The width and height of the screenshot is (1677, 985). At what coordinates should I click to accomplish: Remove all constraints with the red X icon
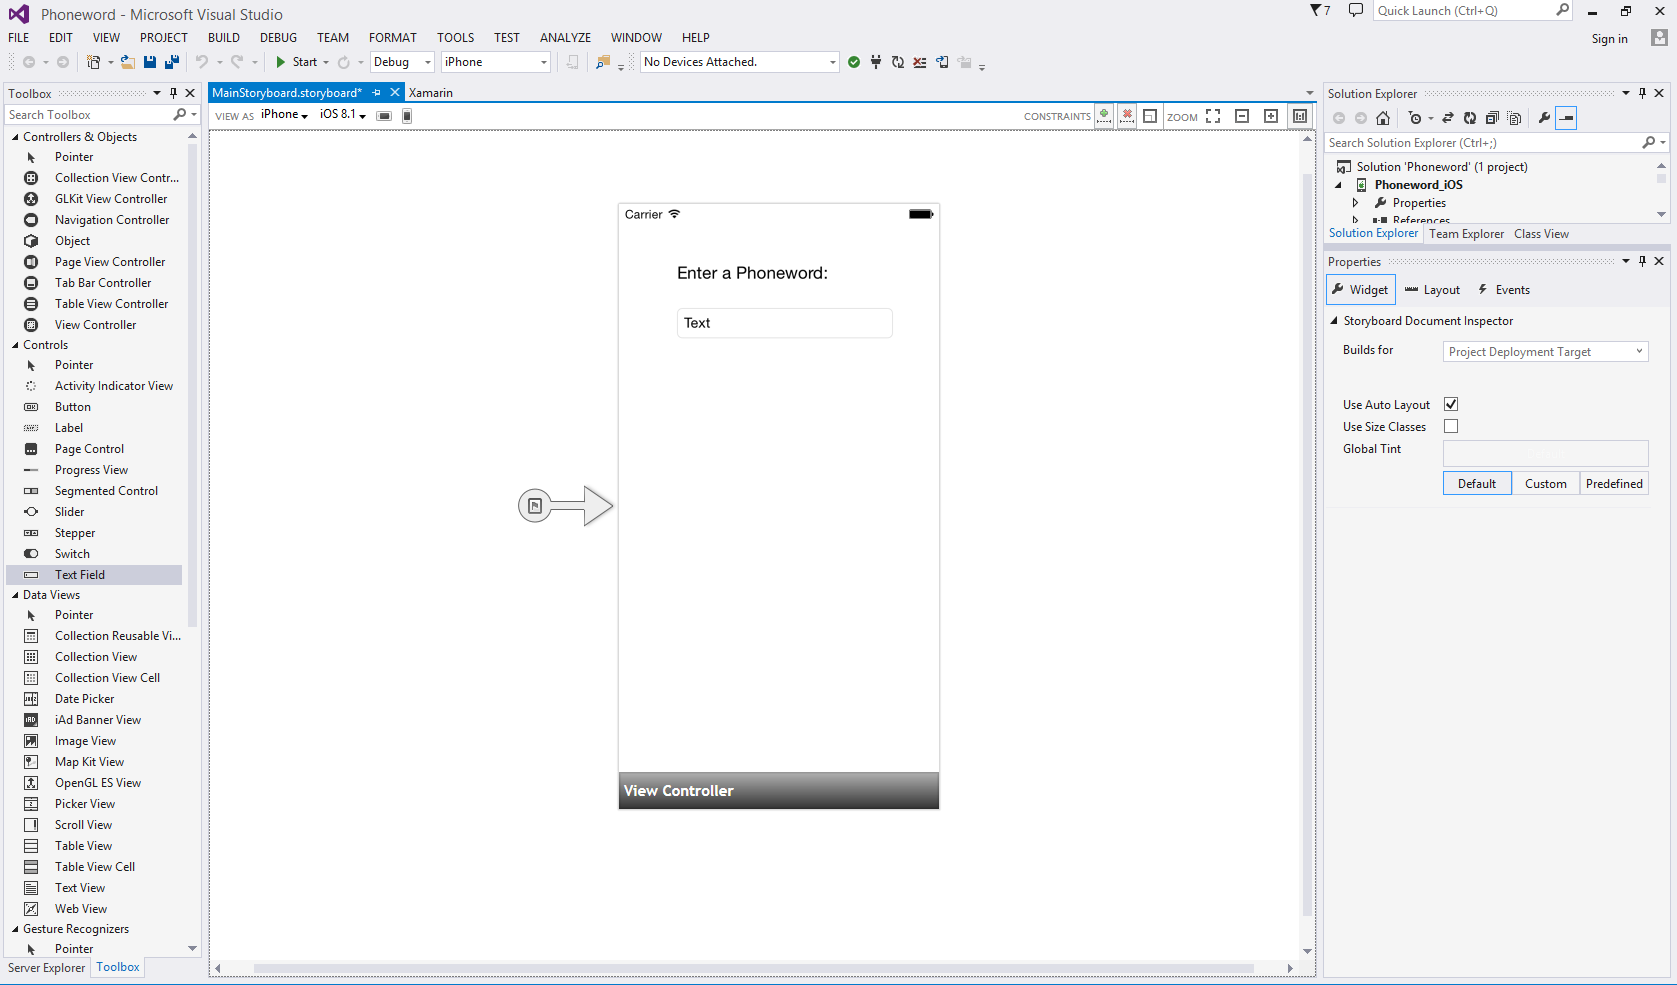(x=1127, y=116)
